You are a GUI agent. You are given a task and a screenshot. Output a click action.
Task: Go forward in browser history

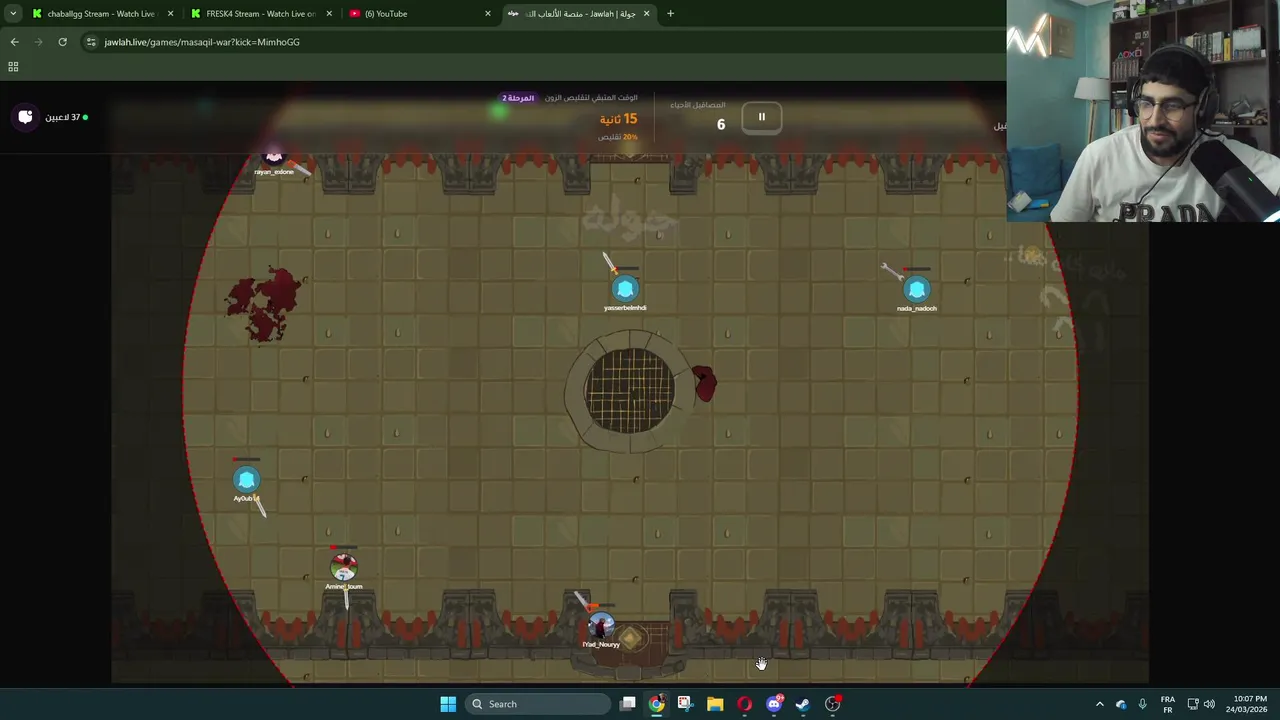(38, 42)
